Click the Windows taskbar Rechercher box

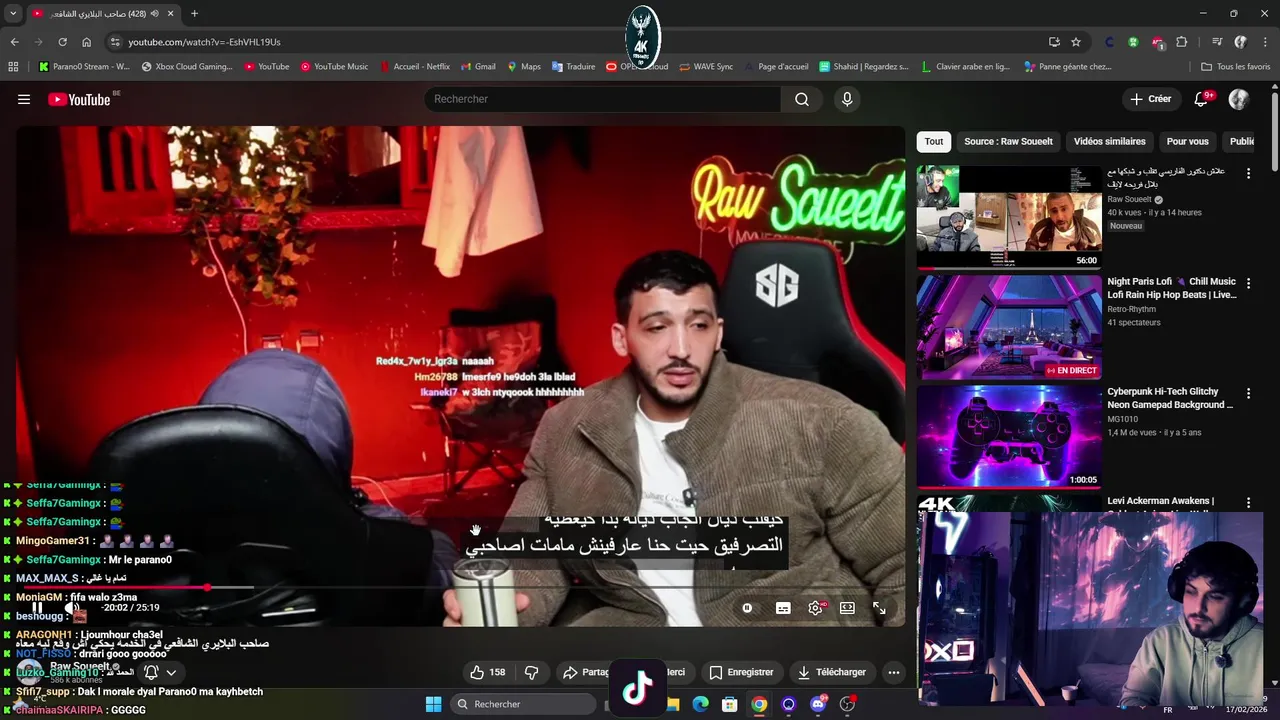524,704
